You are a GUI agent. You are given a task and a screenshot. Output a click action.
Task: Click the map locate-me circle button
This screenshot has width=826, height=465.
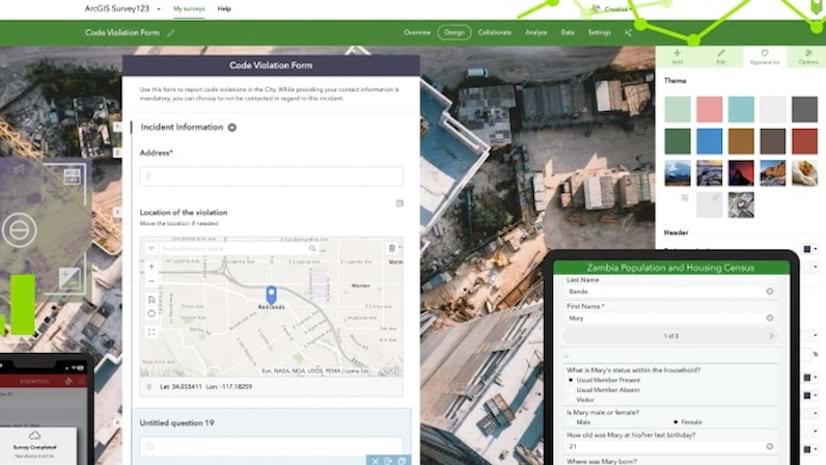coord(152,314)
